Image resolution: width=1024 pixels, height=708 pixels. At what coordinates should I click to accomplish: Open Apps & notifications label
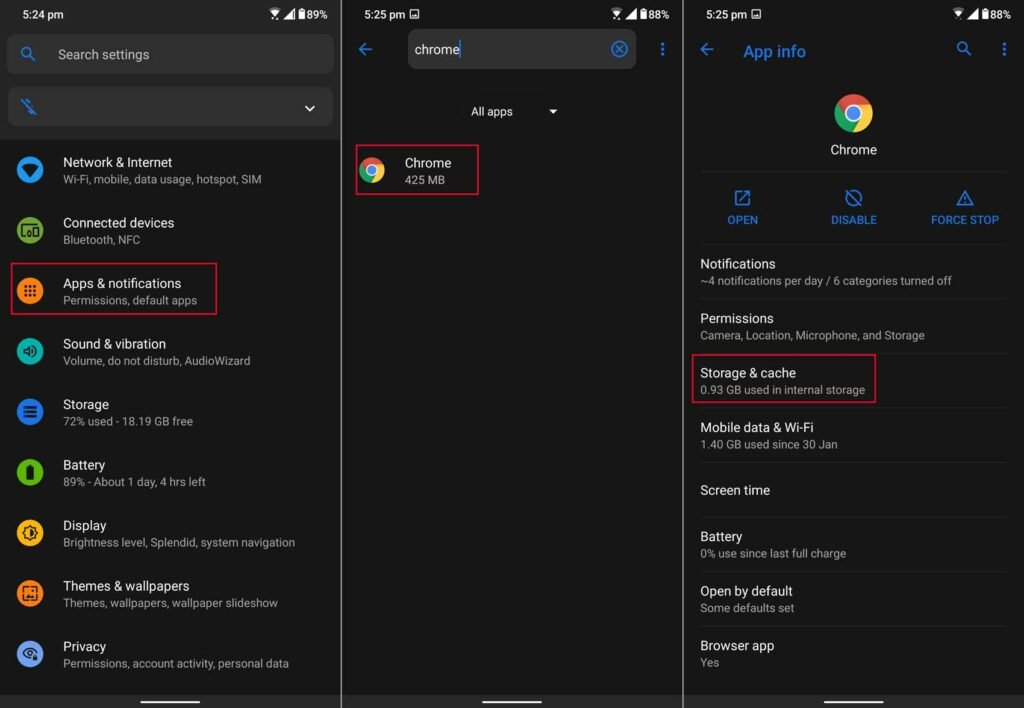tap(122, 283)
